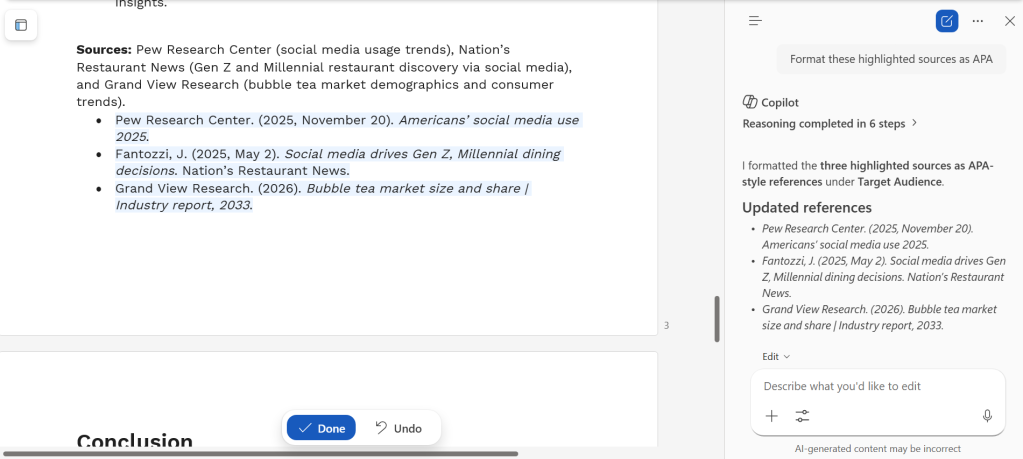1023x459 pixels.
Task: Click the Copilot logo icon
Action: [750, 102]
